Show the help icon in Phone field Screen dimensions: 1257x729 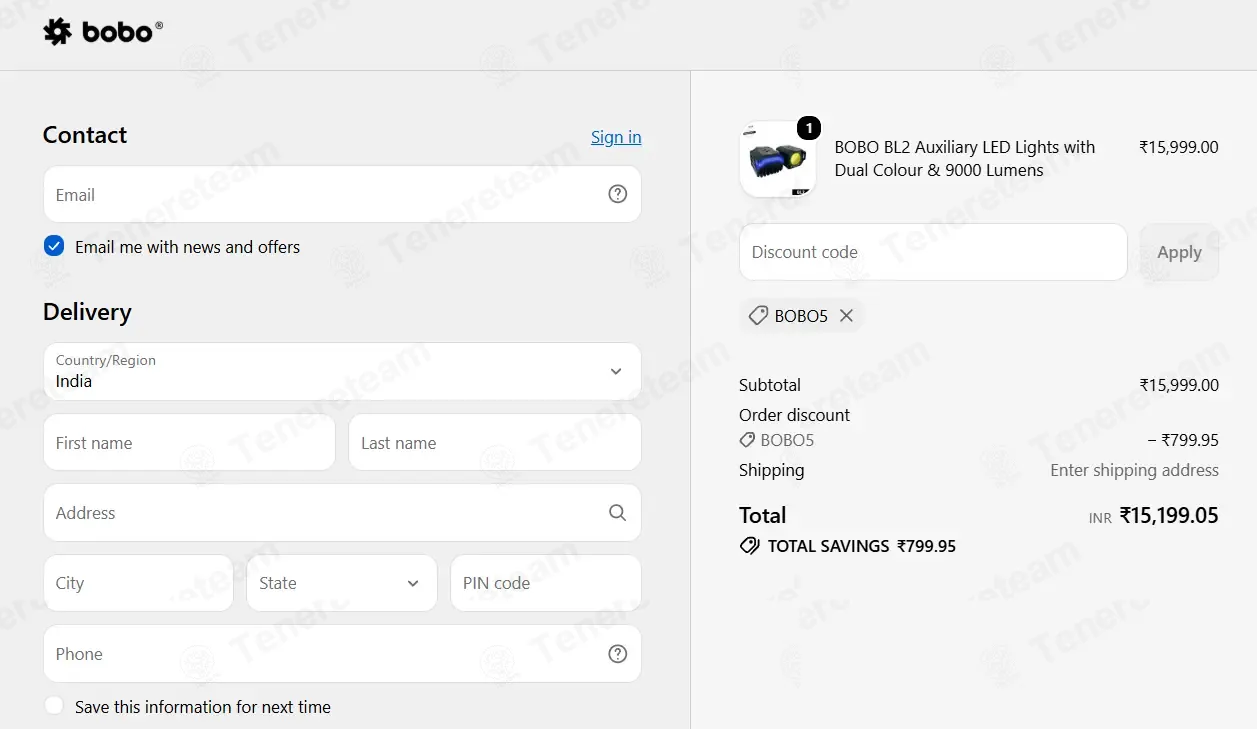[618, 654]
